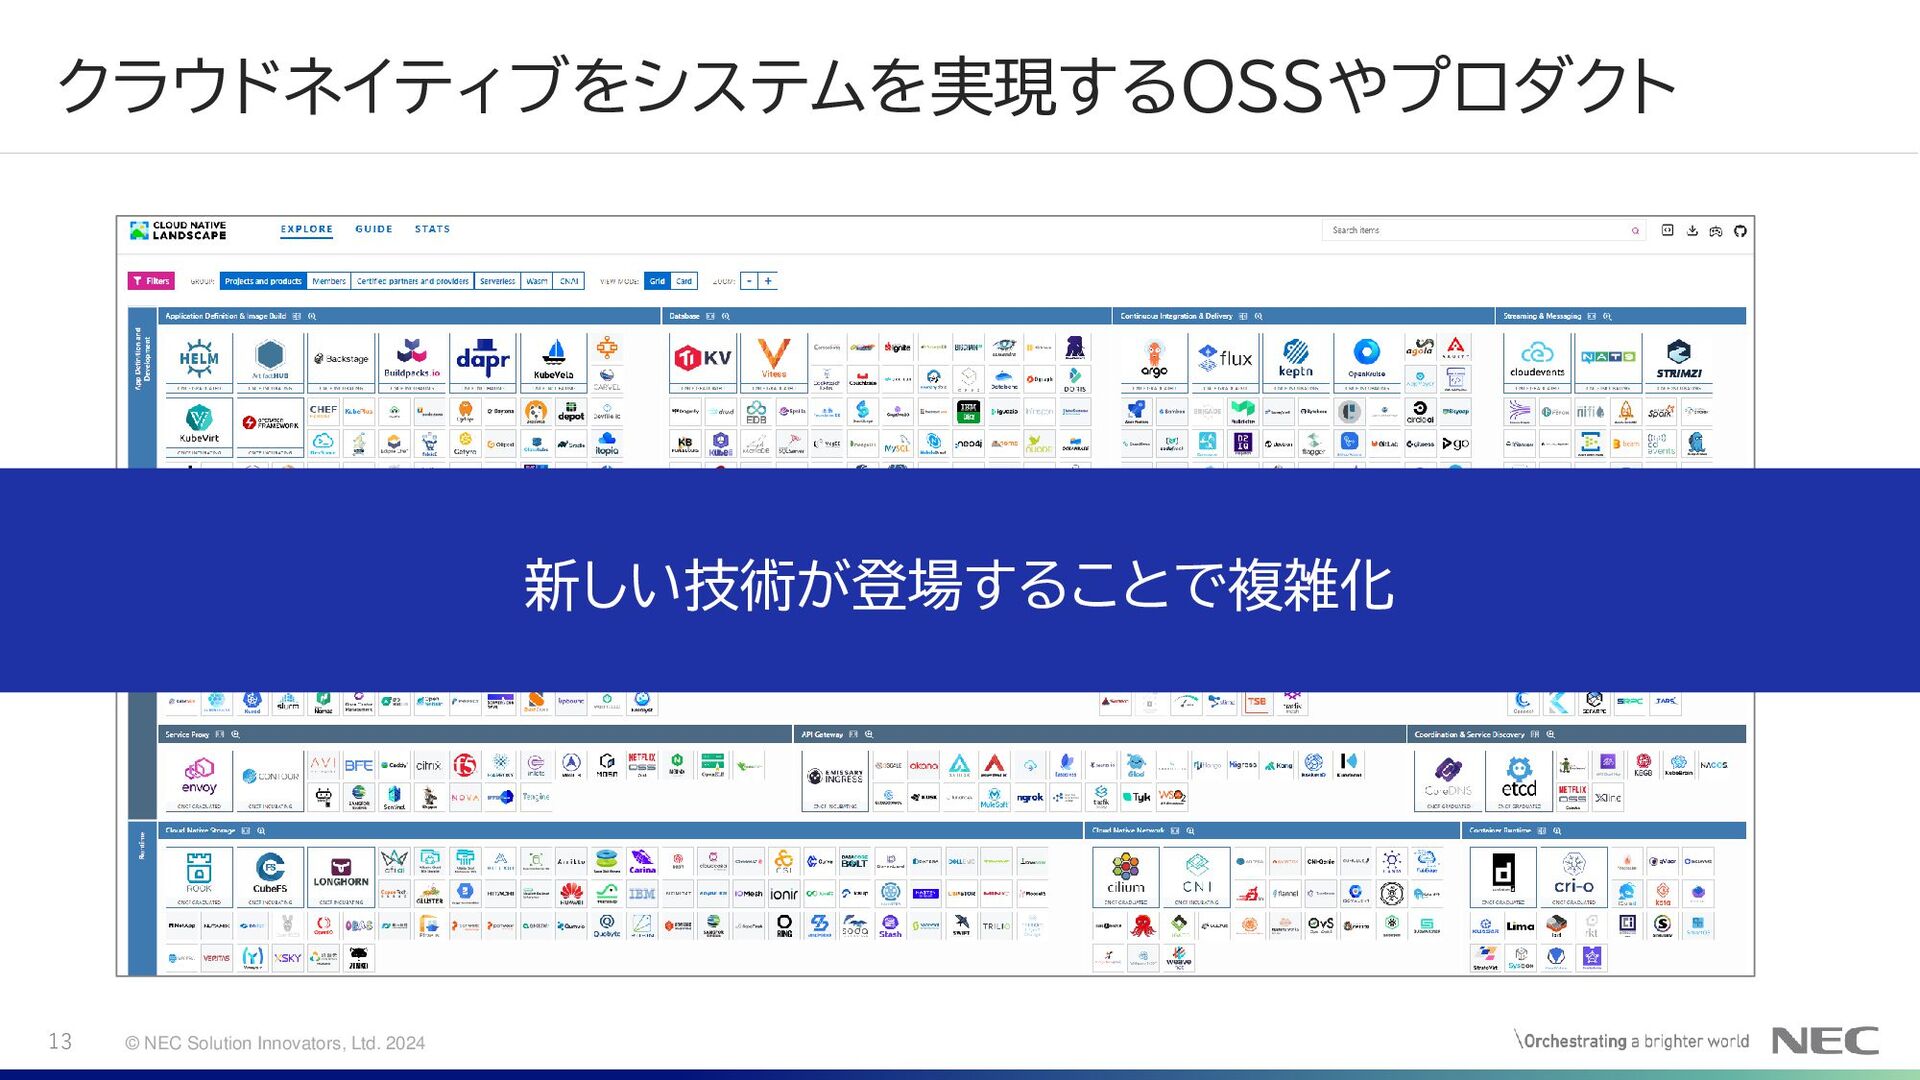Select the Projects and products group
The image size is (1920, 1080).
pyautogui.click(x=263, y=281)
